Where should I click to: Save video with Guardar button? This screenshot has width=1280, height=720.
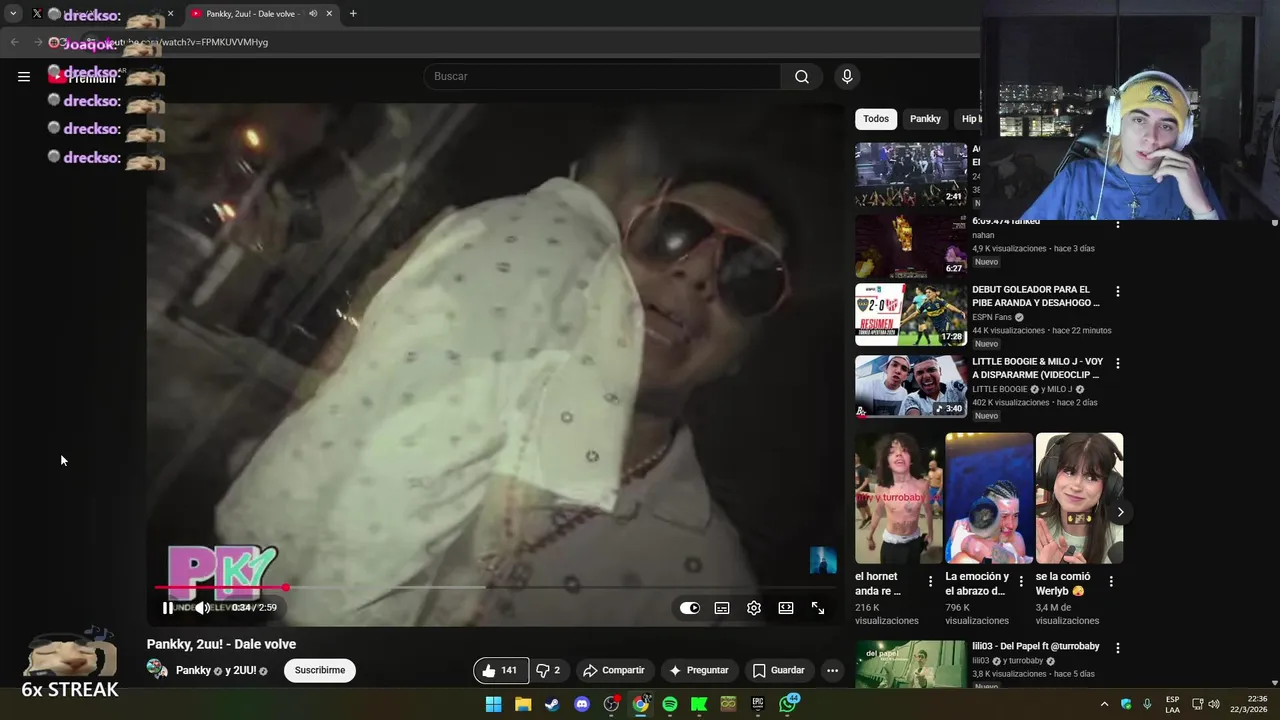click(x=778, y=670)
